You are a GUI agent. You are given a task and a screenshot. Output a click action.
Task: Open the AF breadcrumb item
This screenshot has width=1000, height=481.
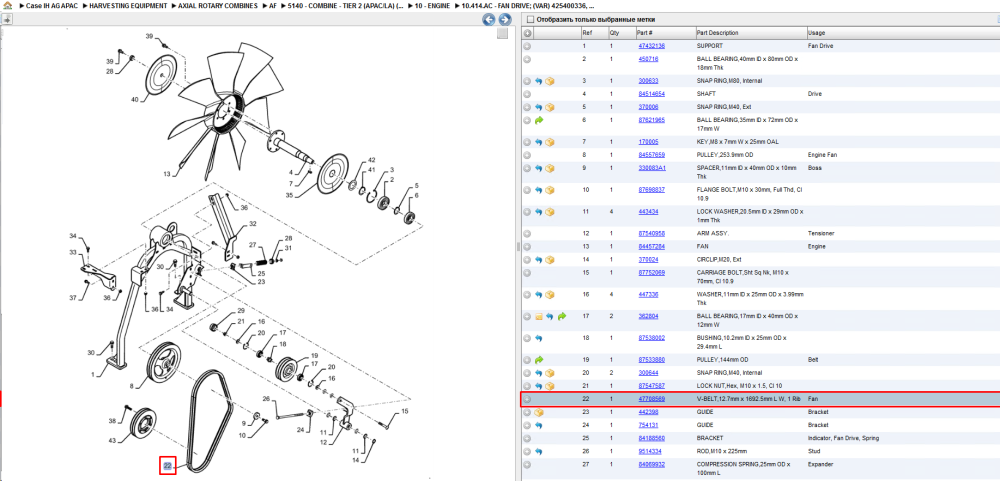click(x=272, y=5)
